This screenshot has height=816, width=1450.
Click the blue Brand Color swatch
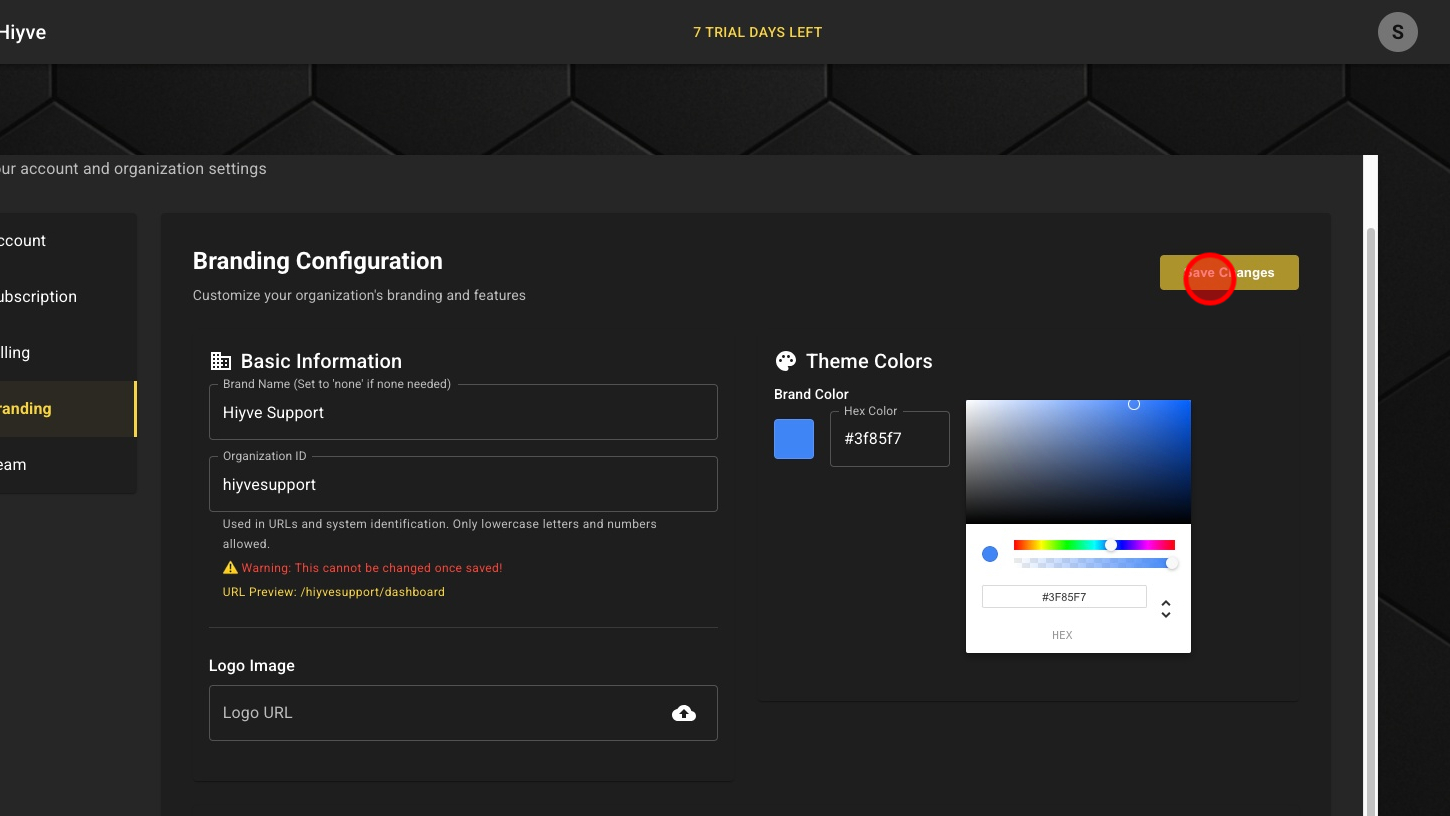794,439
